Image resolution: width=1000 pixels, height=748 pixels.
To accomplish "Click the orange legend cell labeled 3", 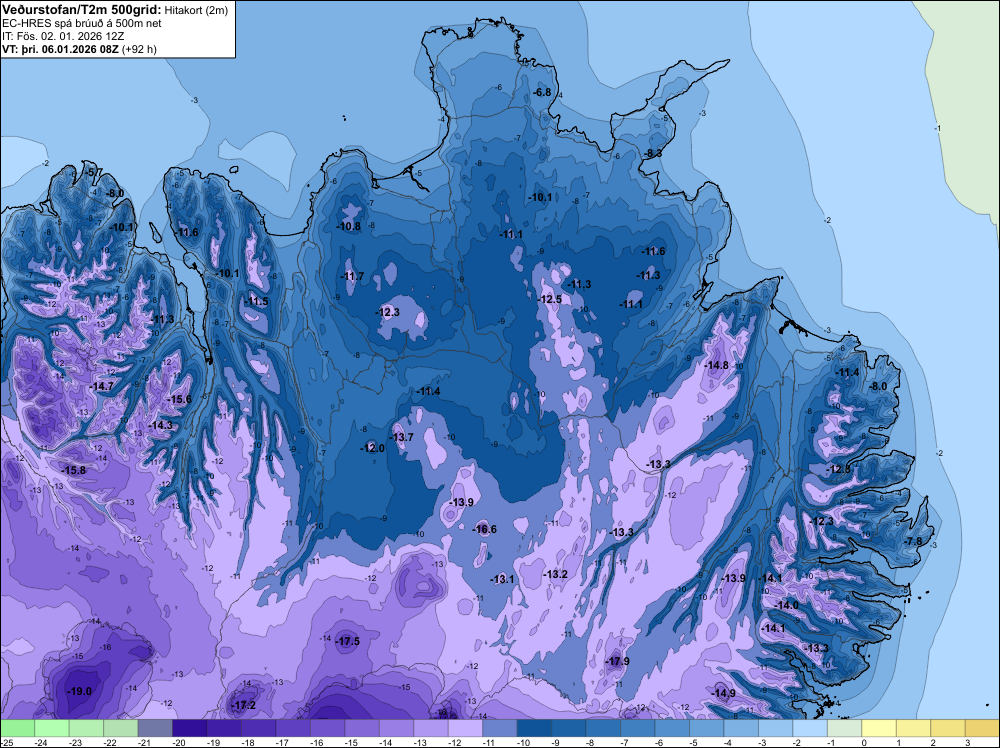I will (x=982, y=728).
